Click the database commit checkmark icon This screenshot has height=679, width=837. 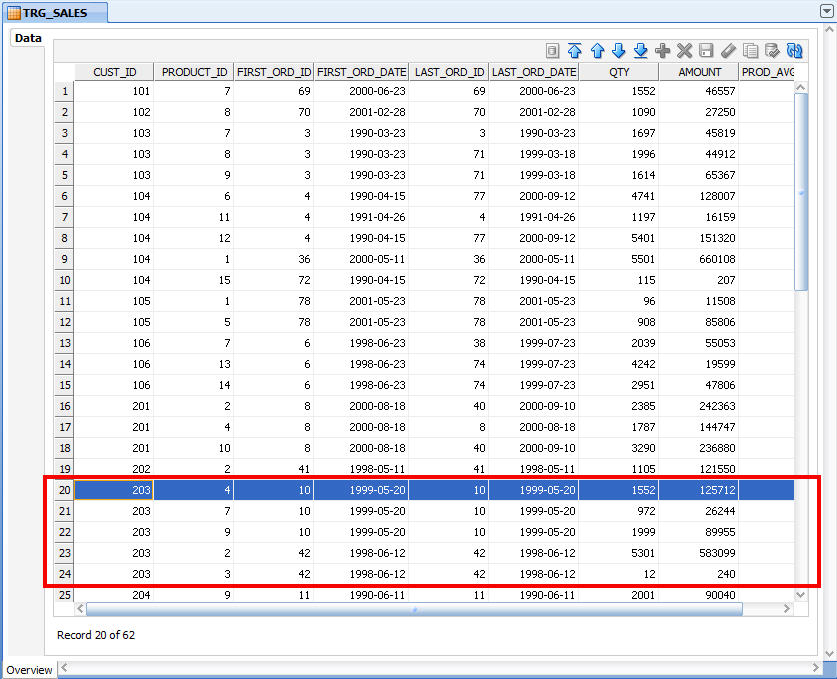(x=772, y=51)
